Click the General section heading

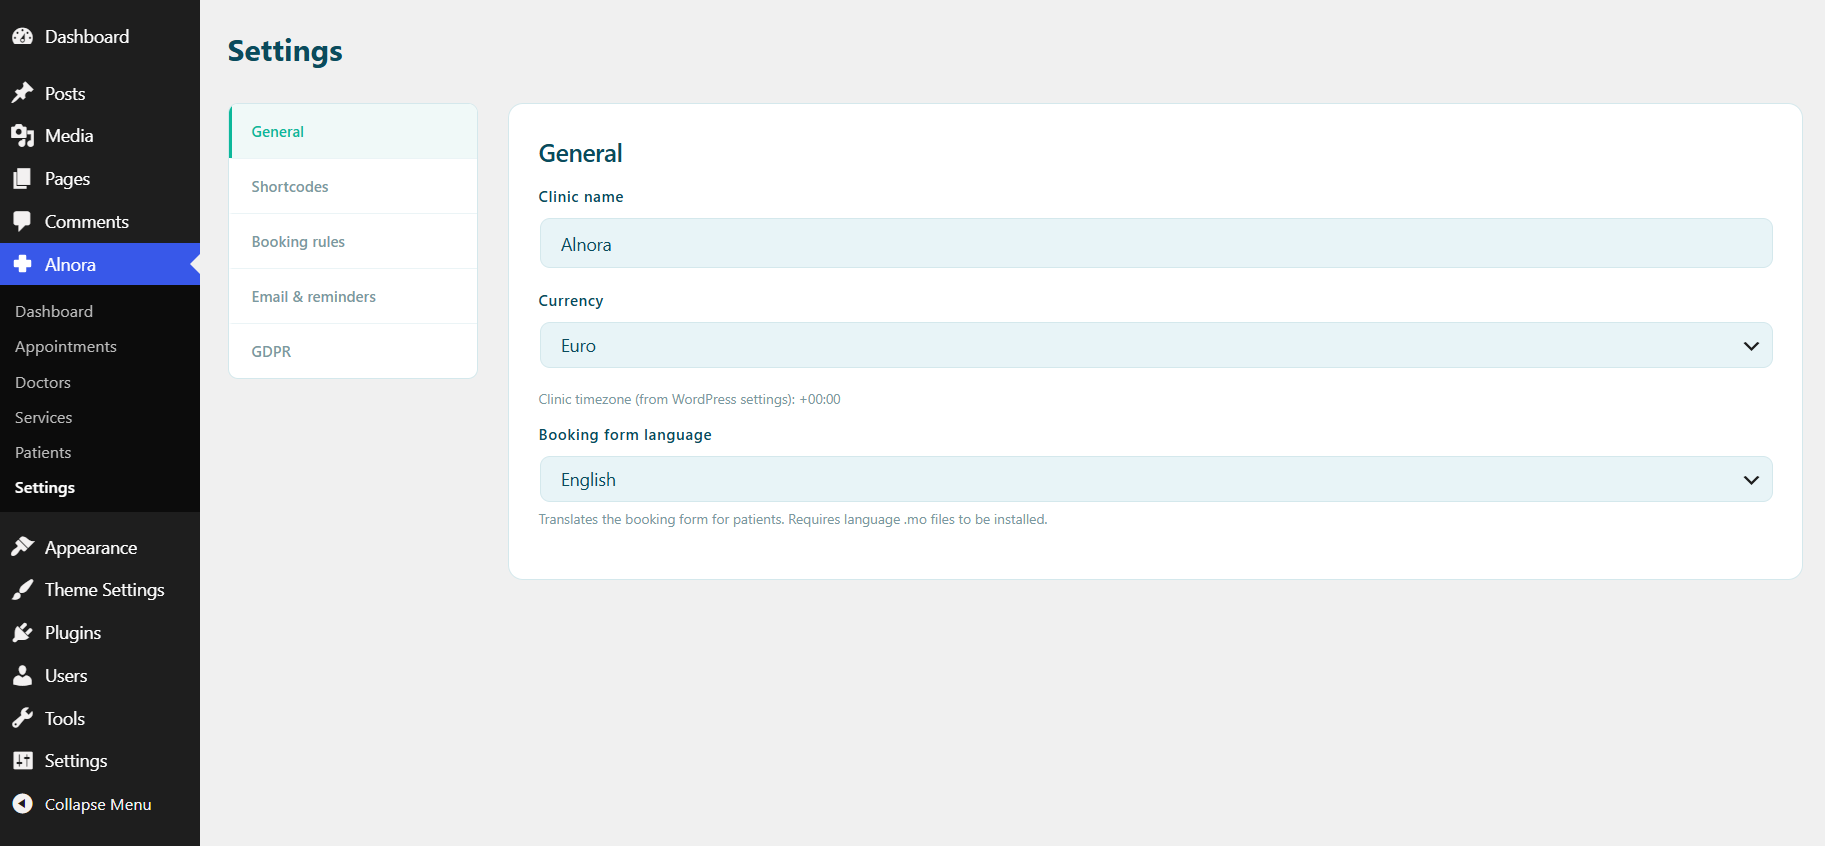point(581,153)
